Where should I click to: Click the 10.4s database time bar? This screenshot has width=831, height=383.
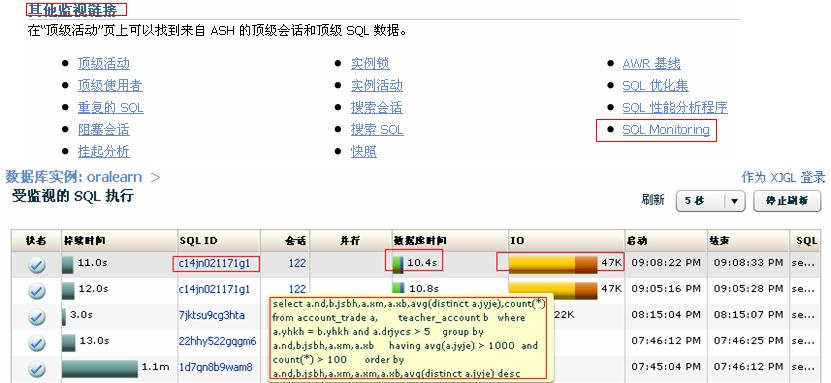point(398,264)
